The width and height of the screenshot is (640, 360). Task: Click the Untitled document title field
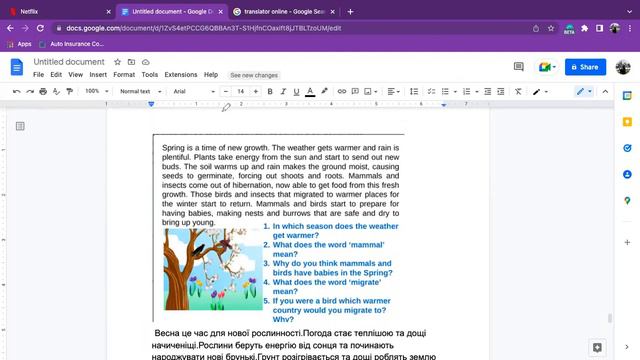[x=69, y=62]
